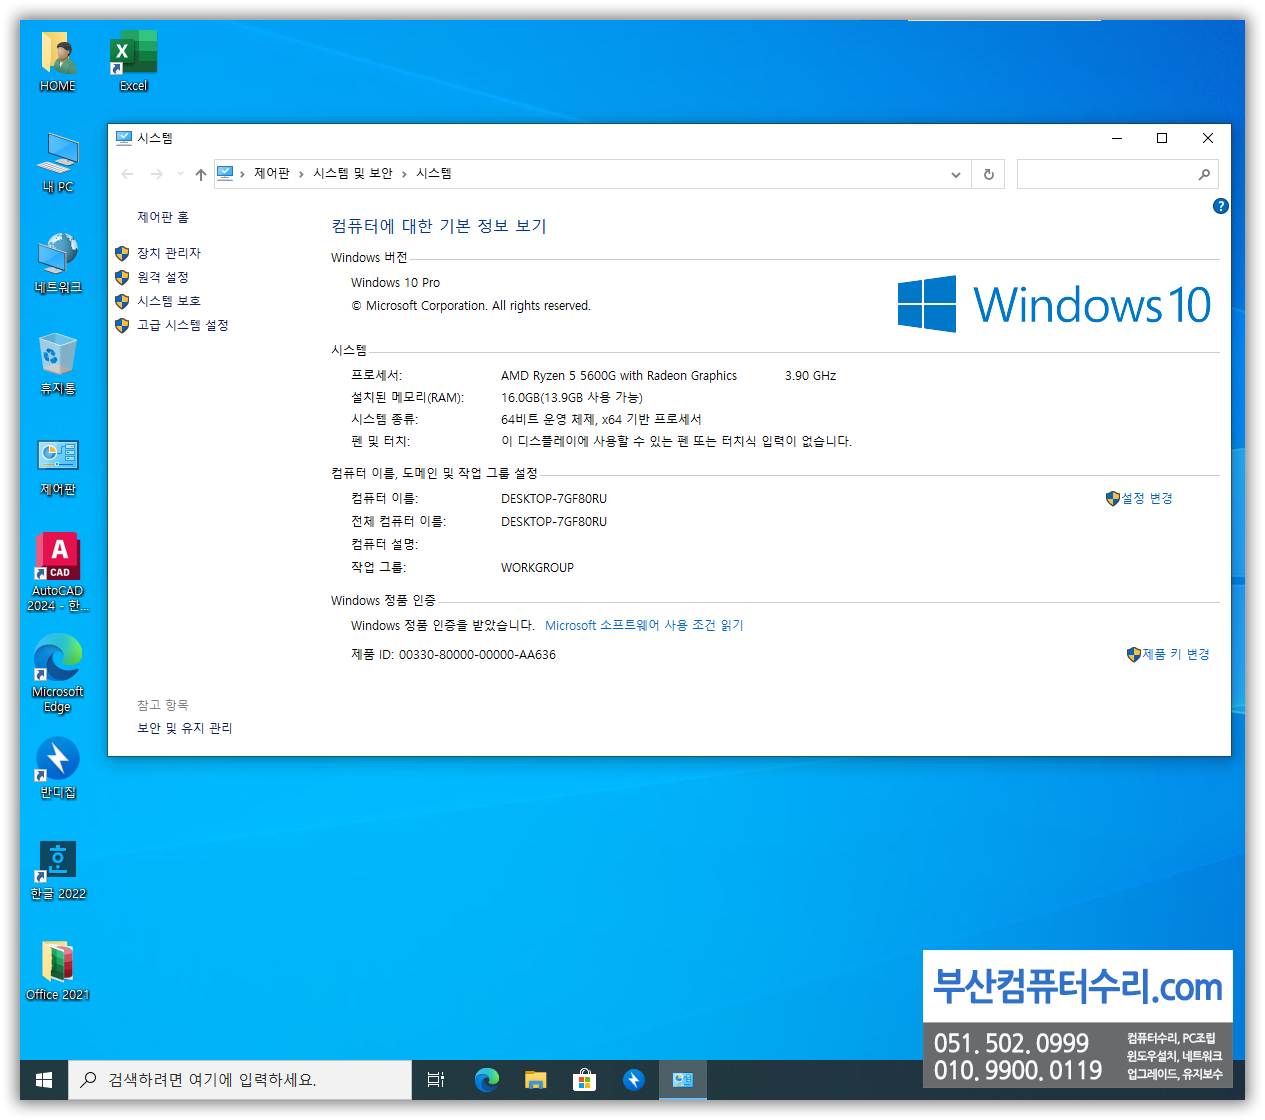
Task: Open File Explorer from the taskbar
Action: coord(536,1080)
